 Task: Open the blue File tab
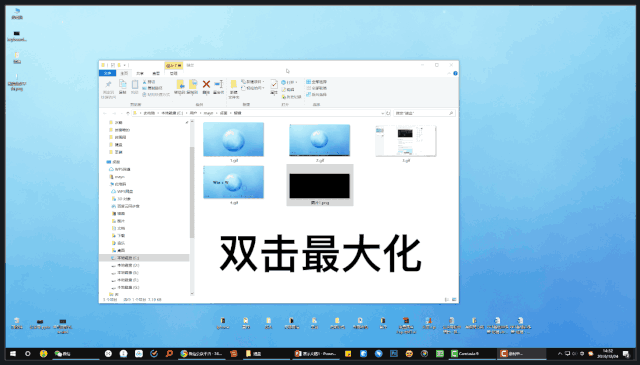107,73
